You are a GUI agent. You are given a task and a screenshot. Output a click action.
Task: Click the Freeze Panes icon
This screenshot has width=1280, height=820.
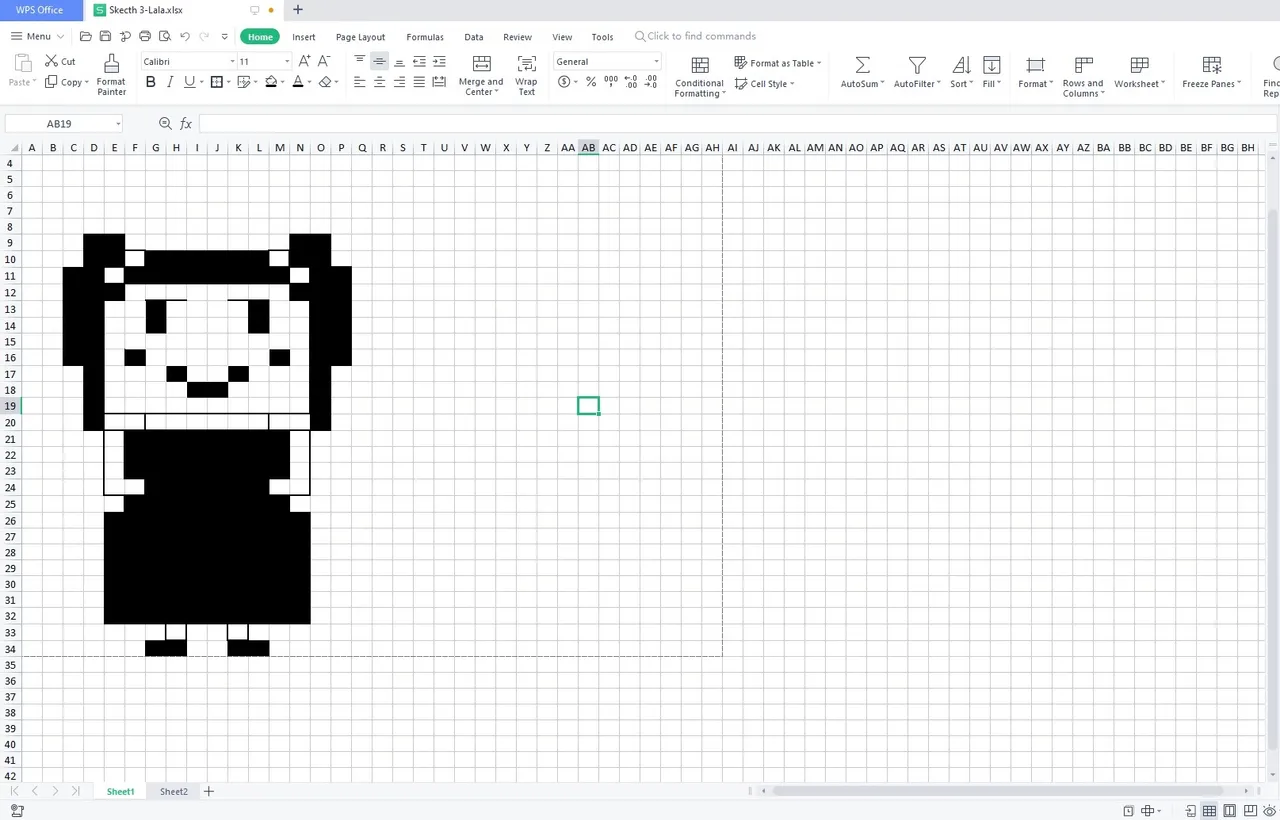click(x=1212, y=65)
